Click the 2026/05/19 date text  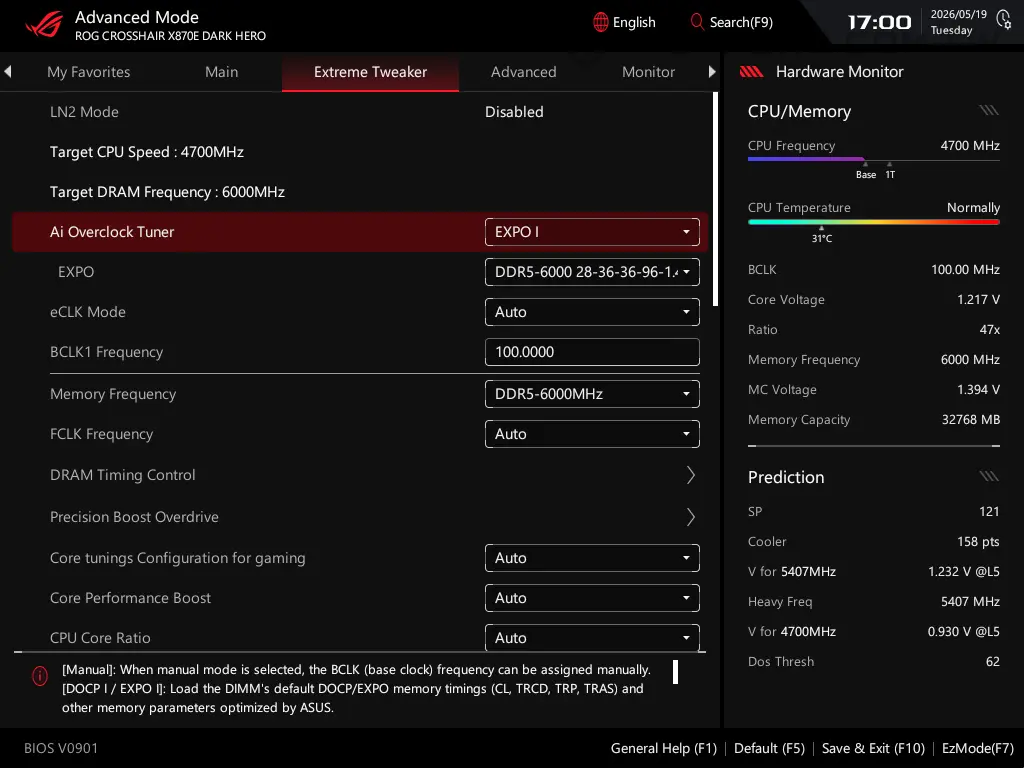(x=958, y=14)
